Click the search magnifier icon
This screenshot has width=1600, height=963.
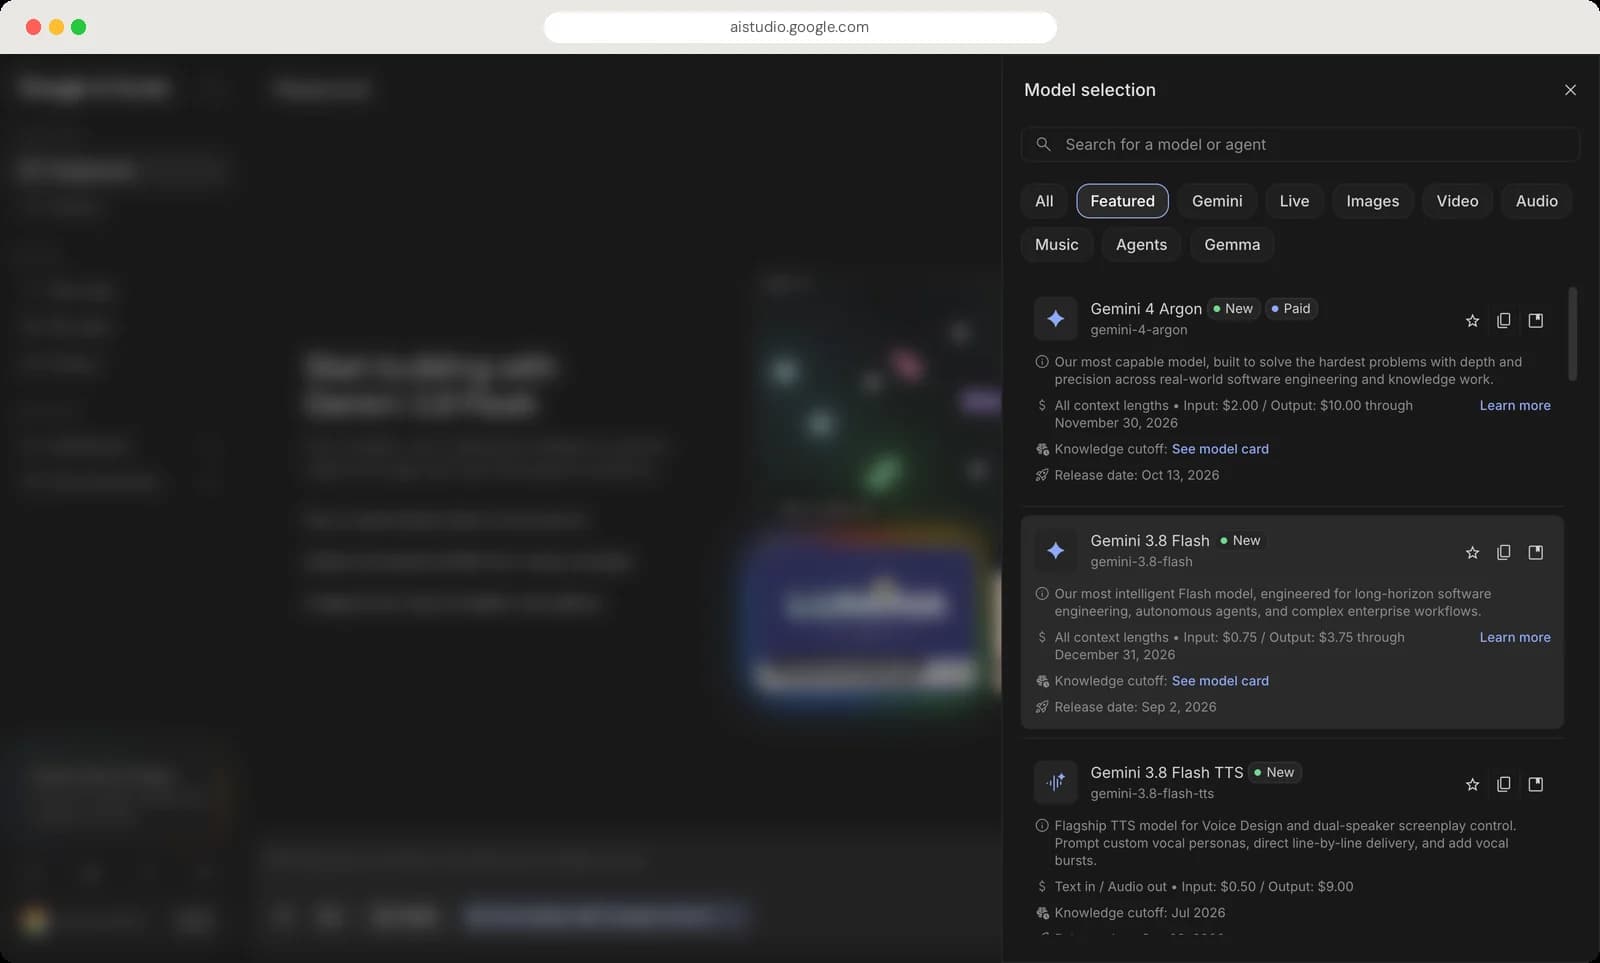coord(1043,144)
